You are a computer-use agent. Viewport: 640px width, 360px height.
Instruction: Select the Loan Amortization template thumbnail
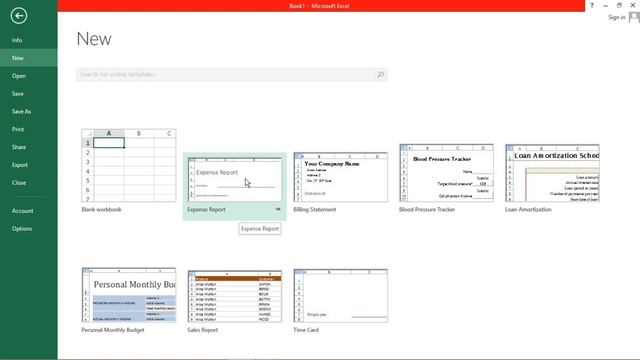(x=552, y=173)
